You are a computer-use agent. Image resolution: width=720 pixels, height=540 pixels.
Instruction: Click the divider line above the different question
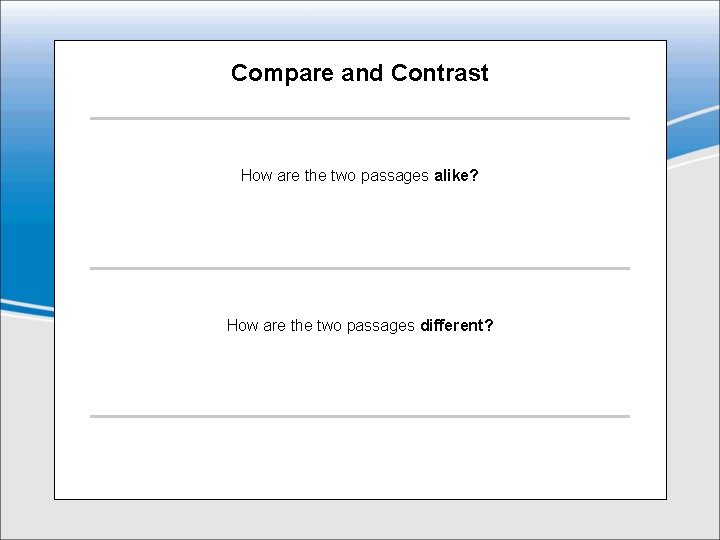point(360,268)
